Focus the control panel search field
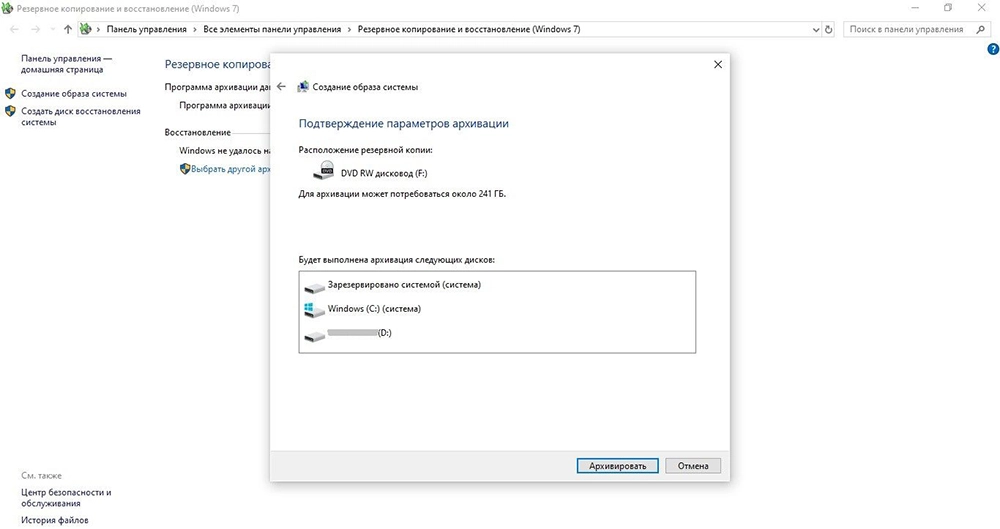The image size is (1000, 529). point(903,30)
